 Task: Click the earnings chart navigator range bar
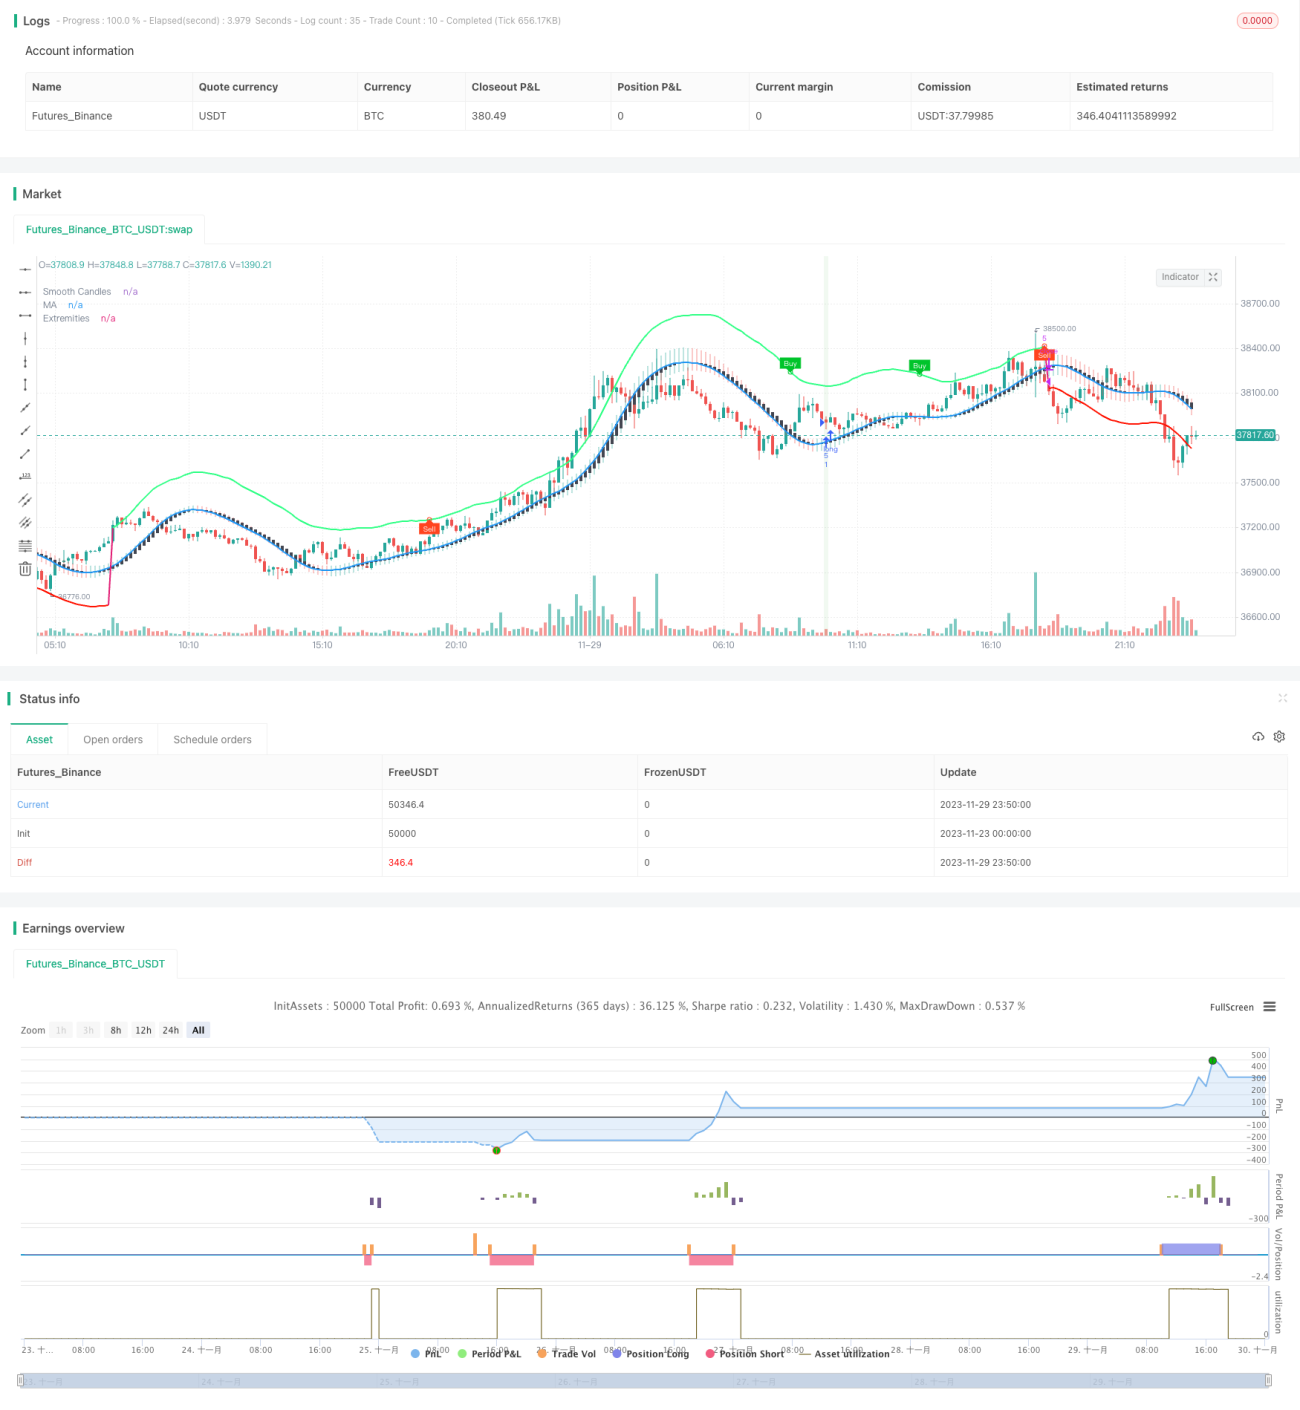point(645,1381)
